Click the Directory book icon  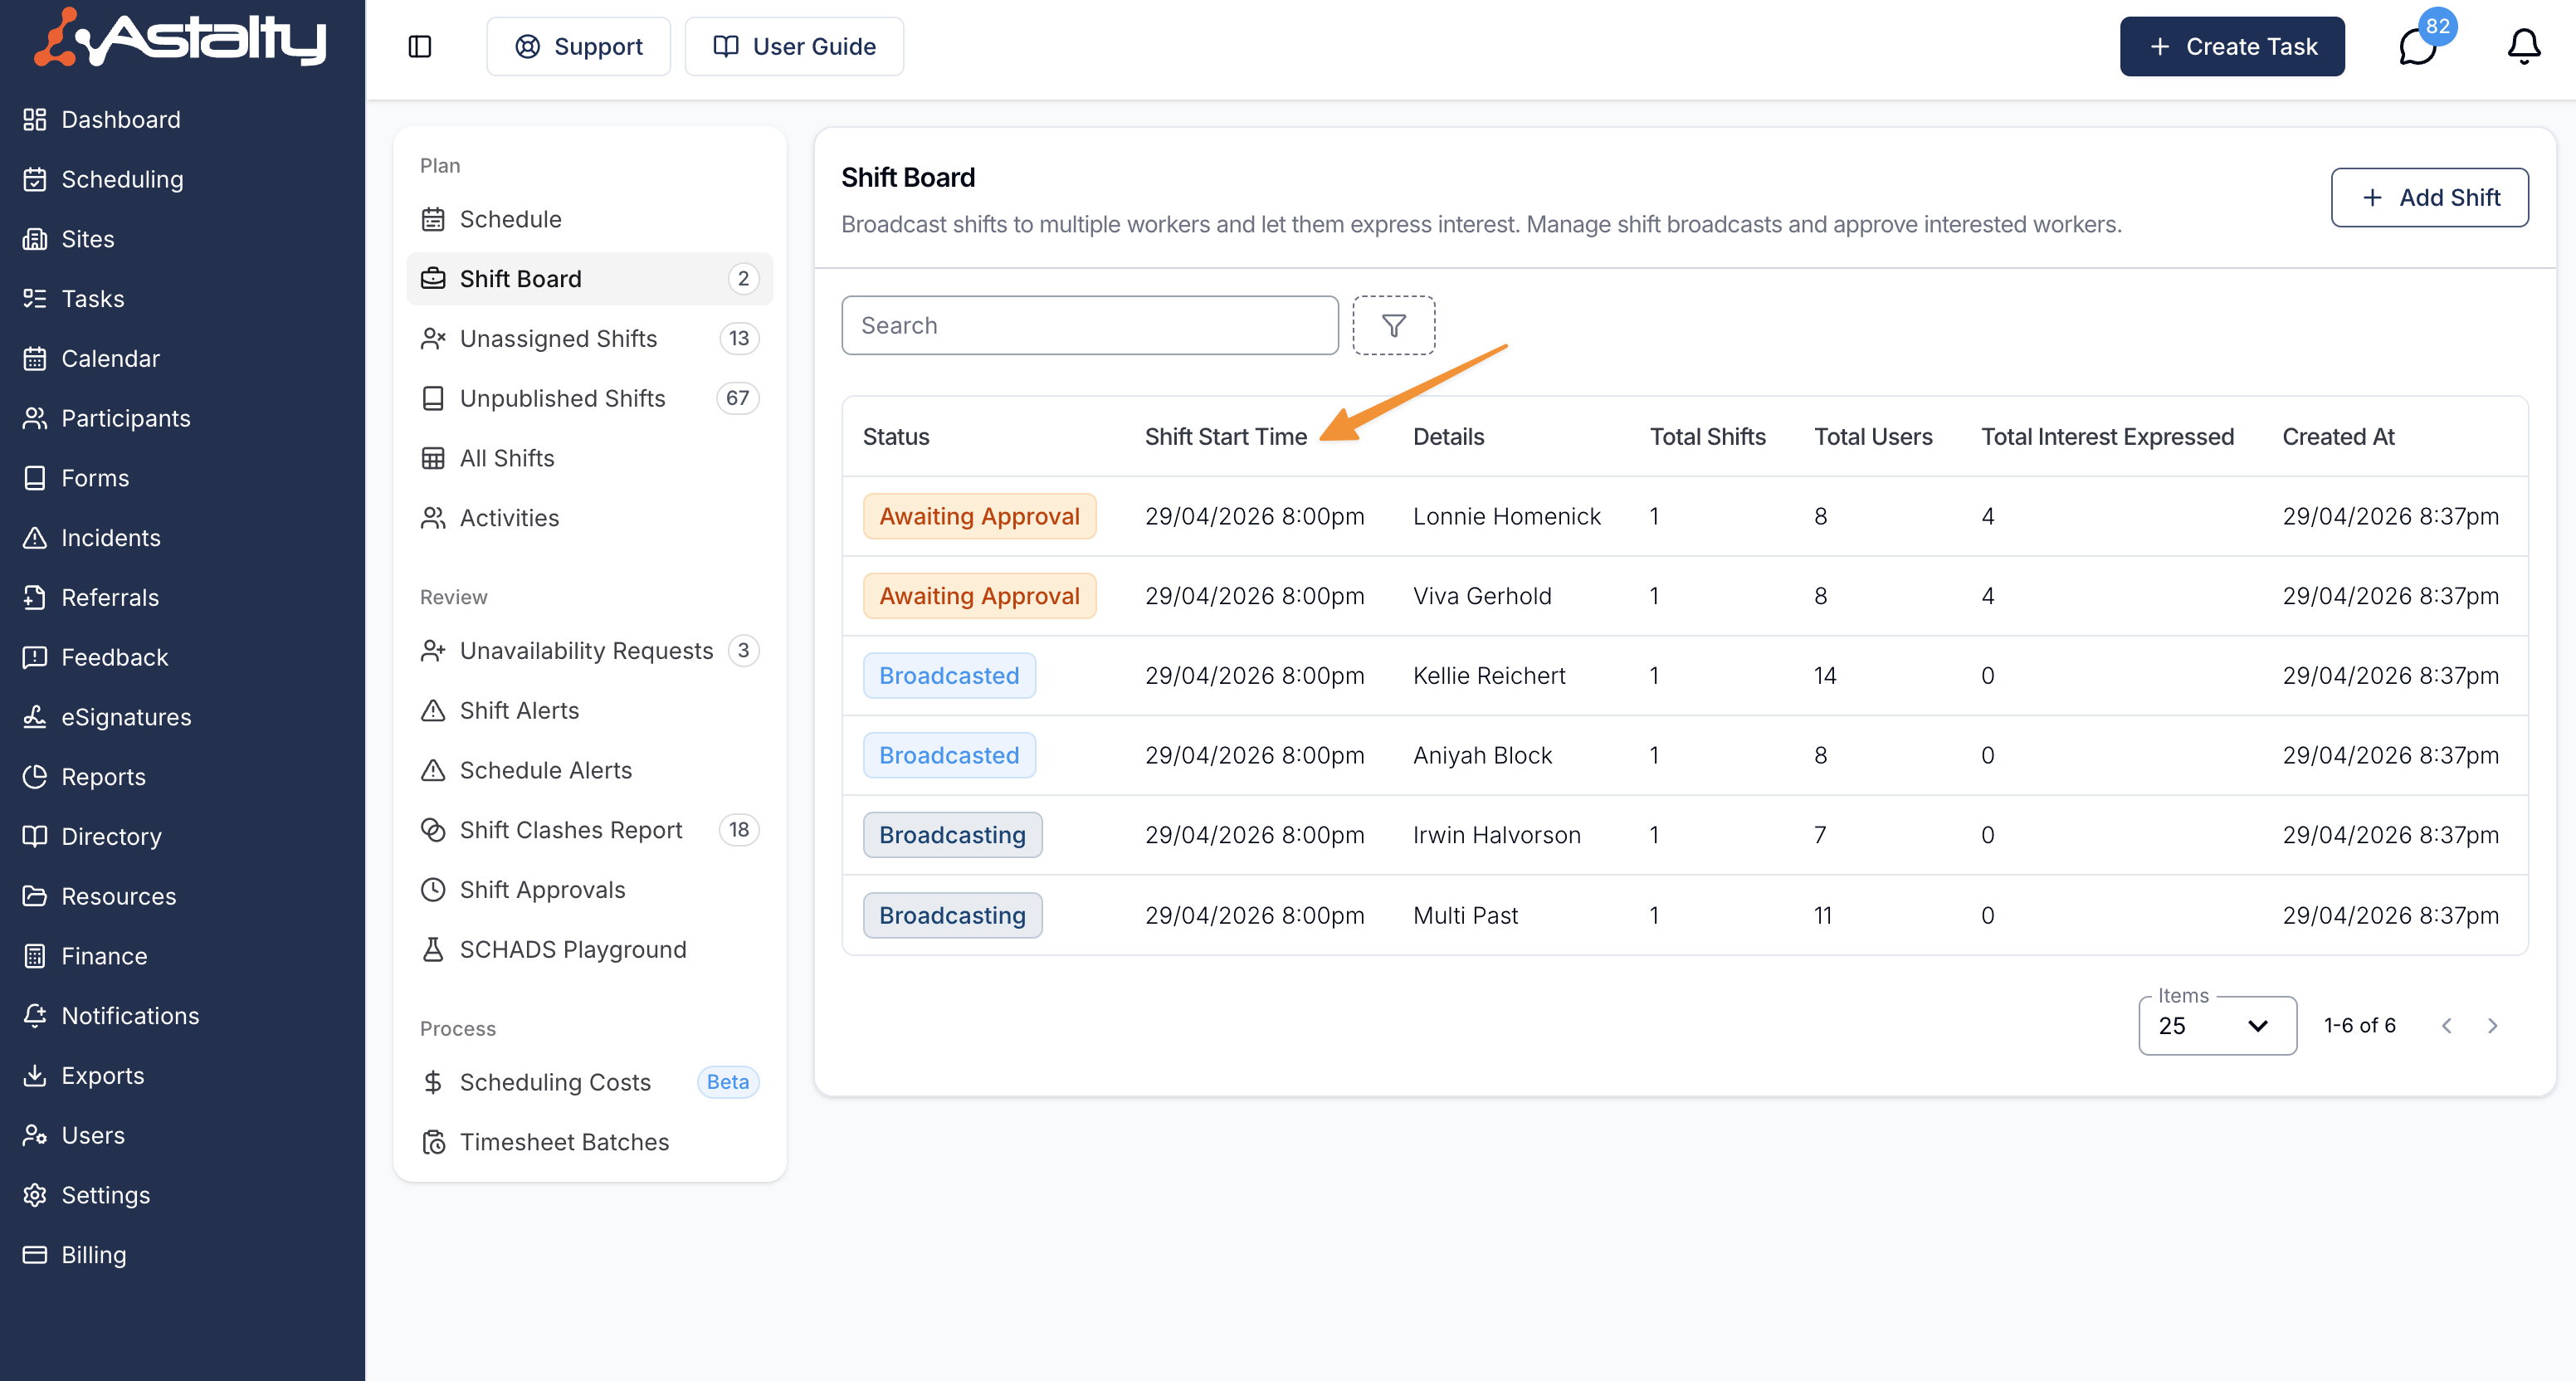(x=35, y=836)
